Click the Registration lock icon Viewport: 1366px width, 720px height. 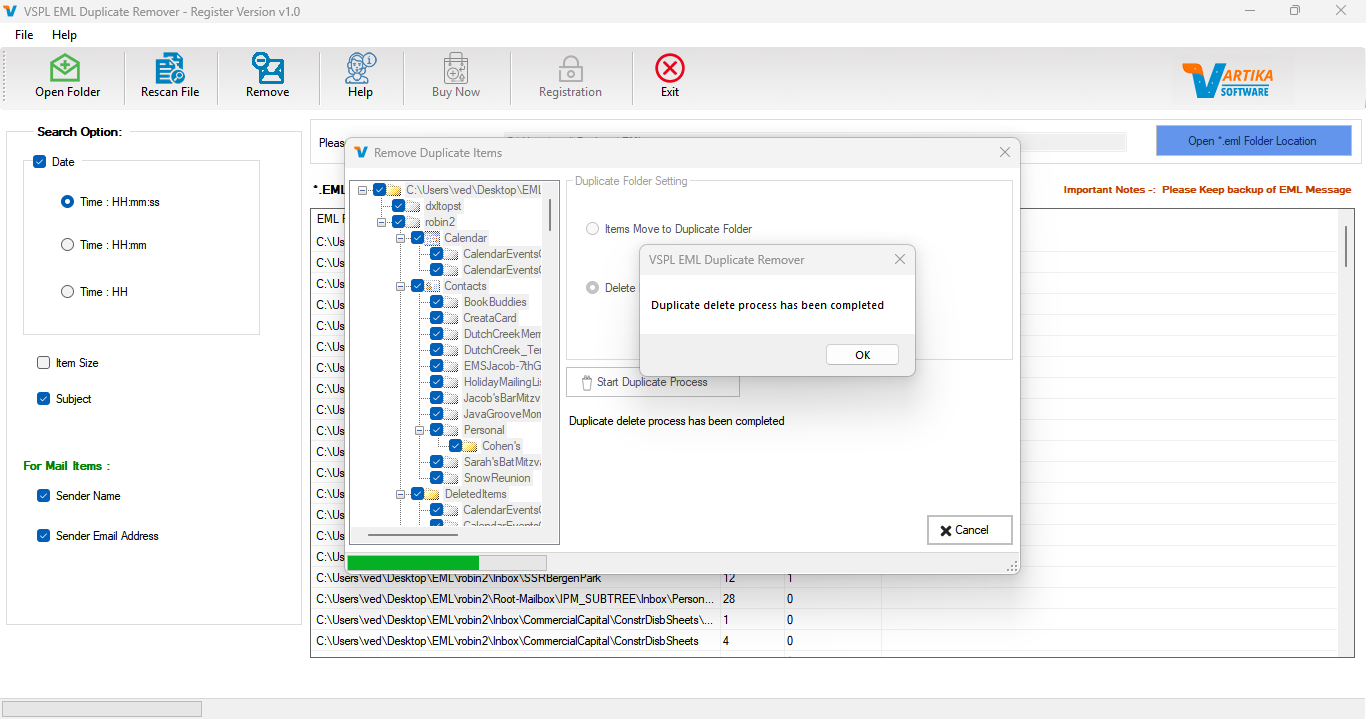(x=570, y=69)
